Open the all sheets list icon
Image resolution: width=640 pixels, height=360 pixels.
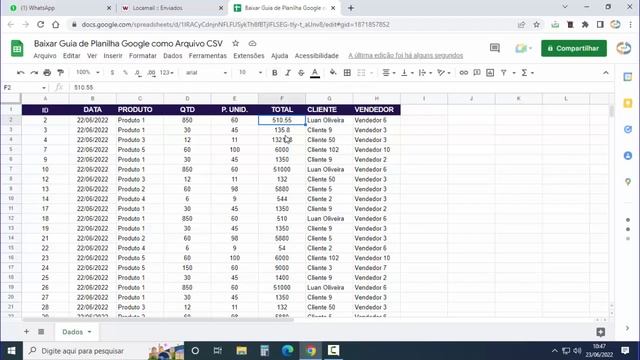[41, 331]
